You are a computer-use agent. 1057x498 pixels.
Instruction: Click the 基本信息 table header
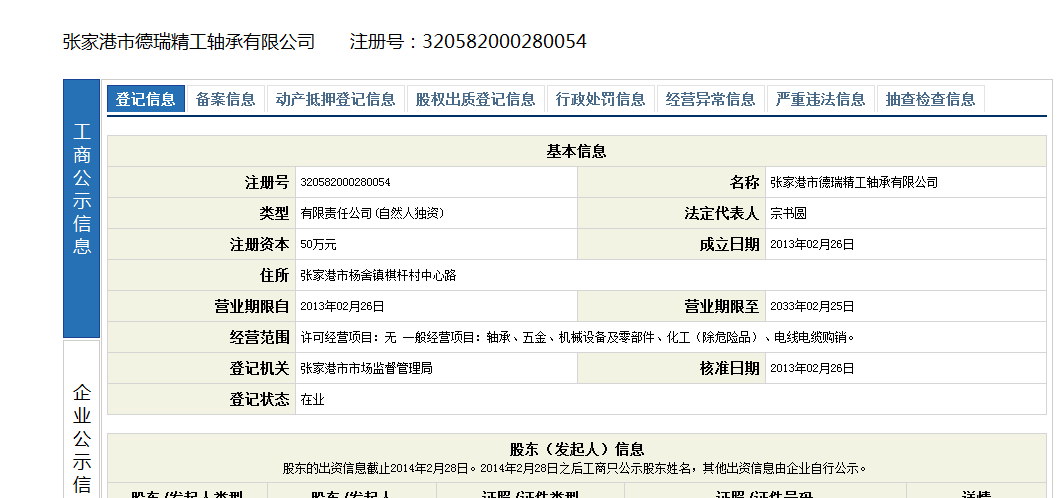pyautogui.click(x=576, y=152)
